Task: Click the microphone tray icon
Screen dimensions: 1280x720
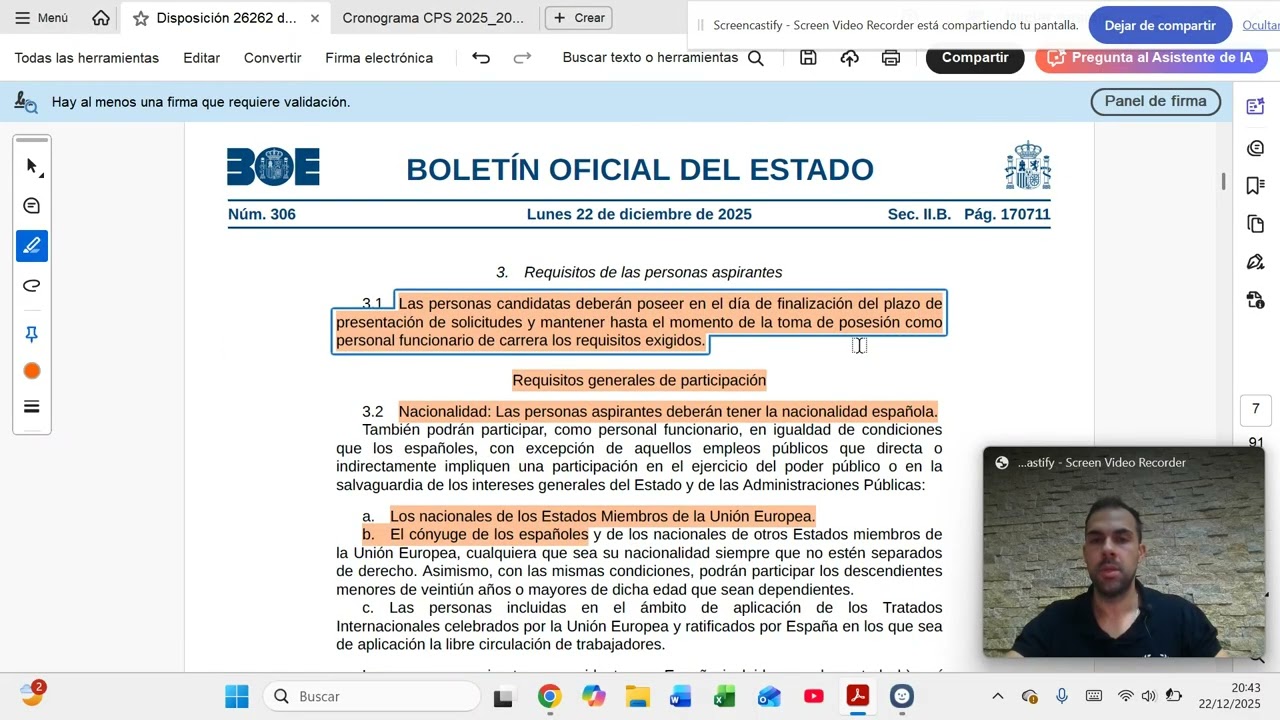Action: pyautogui.click(x=1061, y=696)
